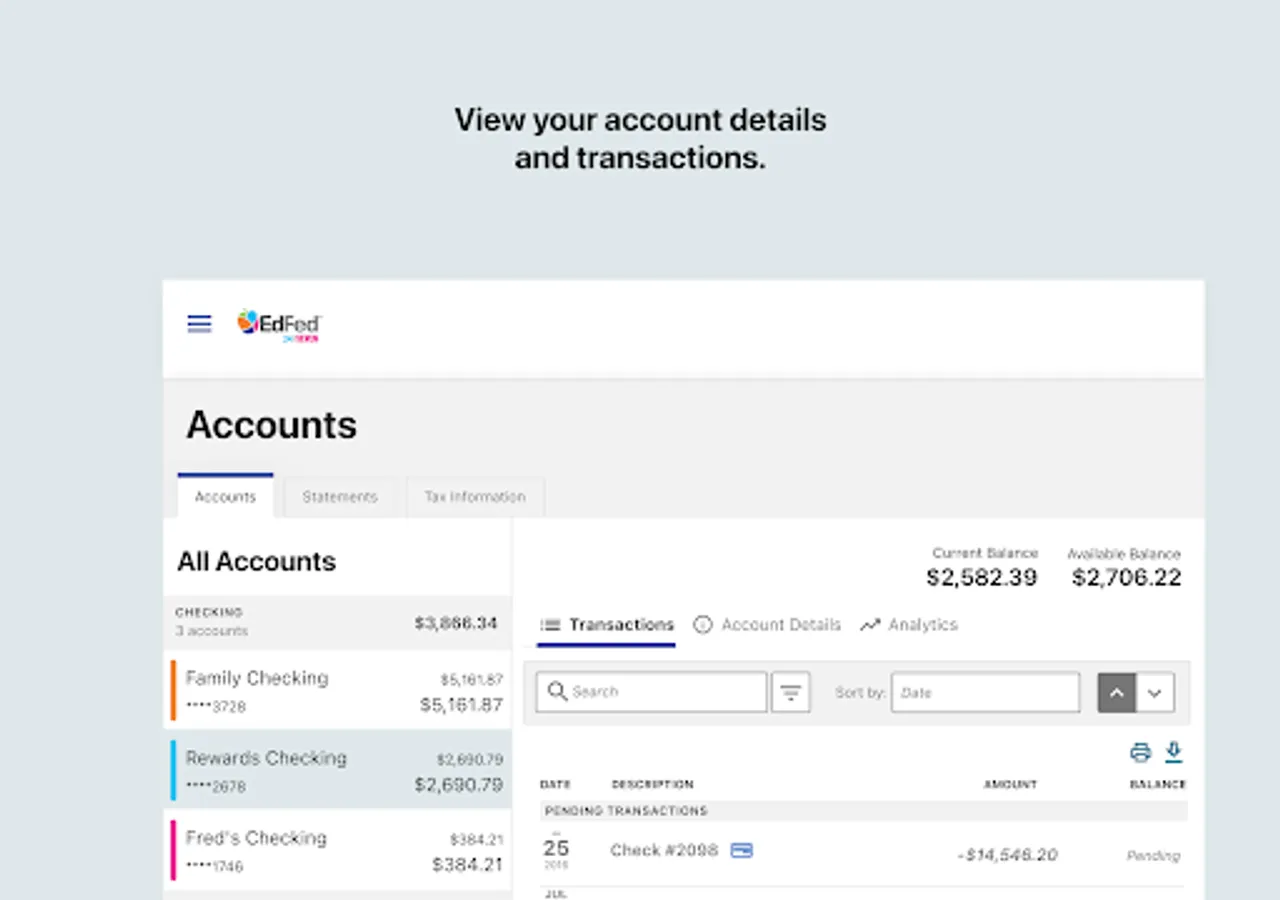Click the filter transactions icon

click(x=790, y=692)
